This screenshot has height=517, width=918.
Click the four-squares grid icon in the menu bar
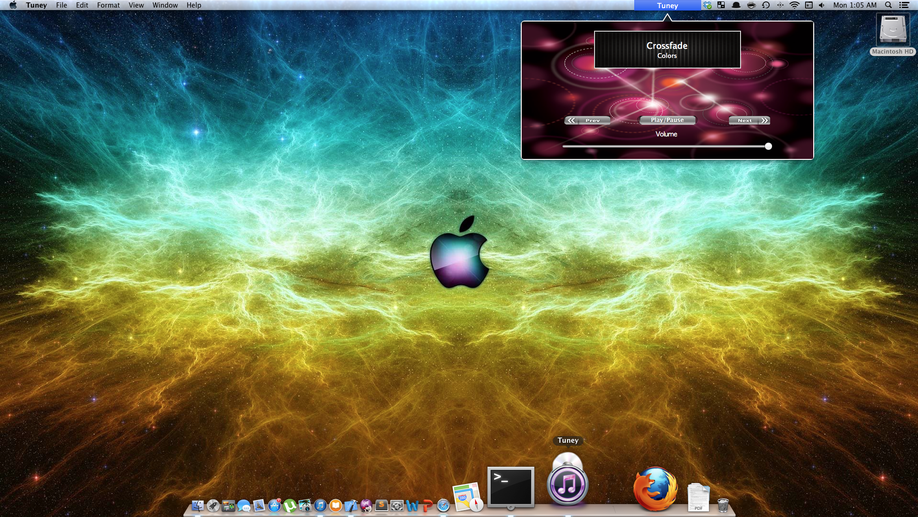tap(721, 5)
